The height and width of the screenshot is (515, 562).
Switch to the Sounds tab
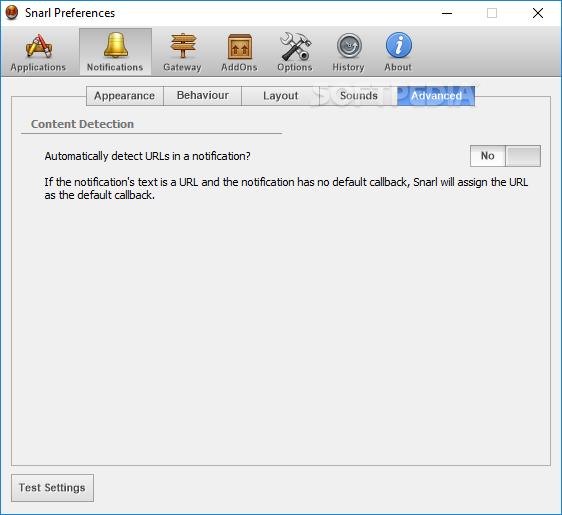pos(358,96)
